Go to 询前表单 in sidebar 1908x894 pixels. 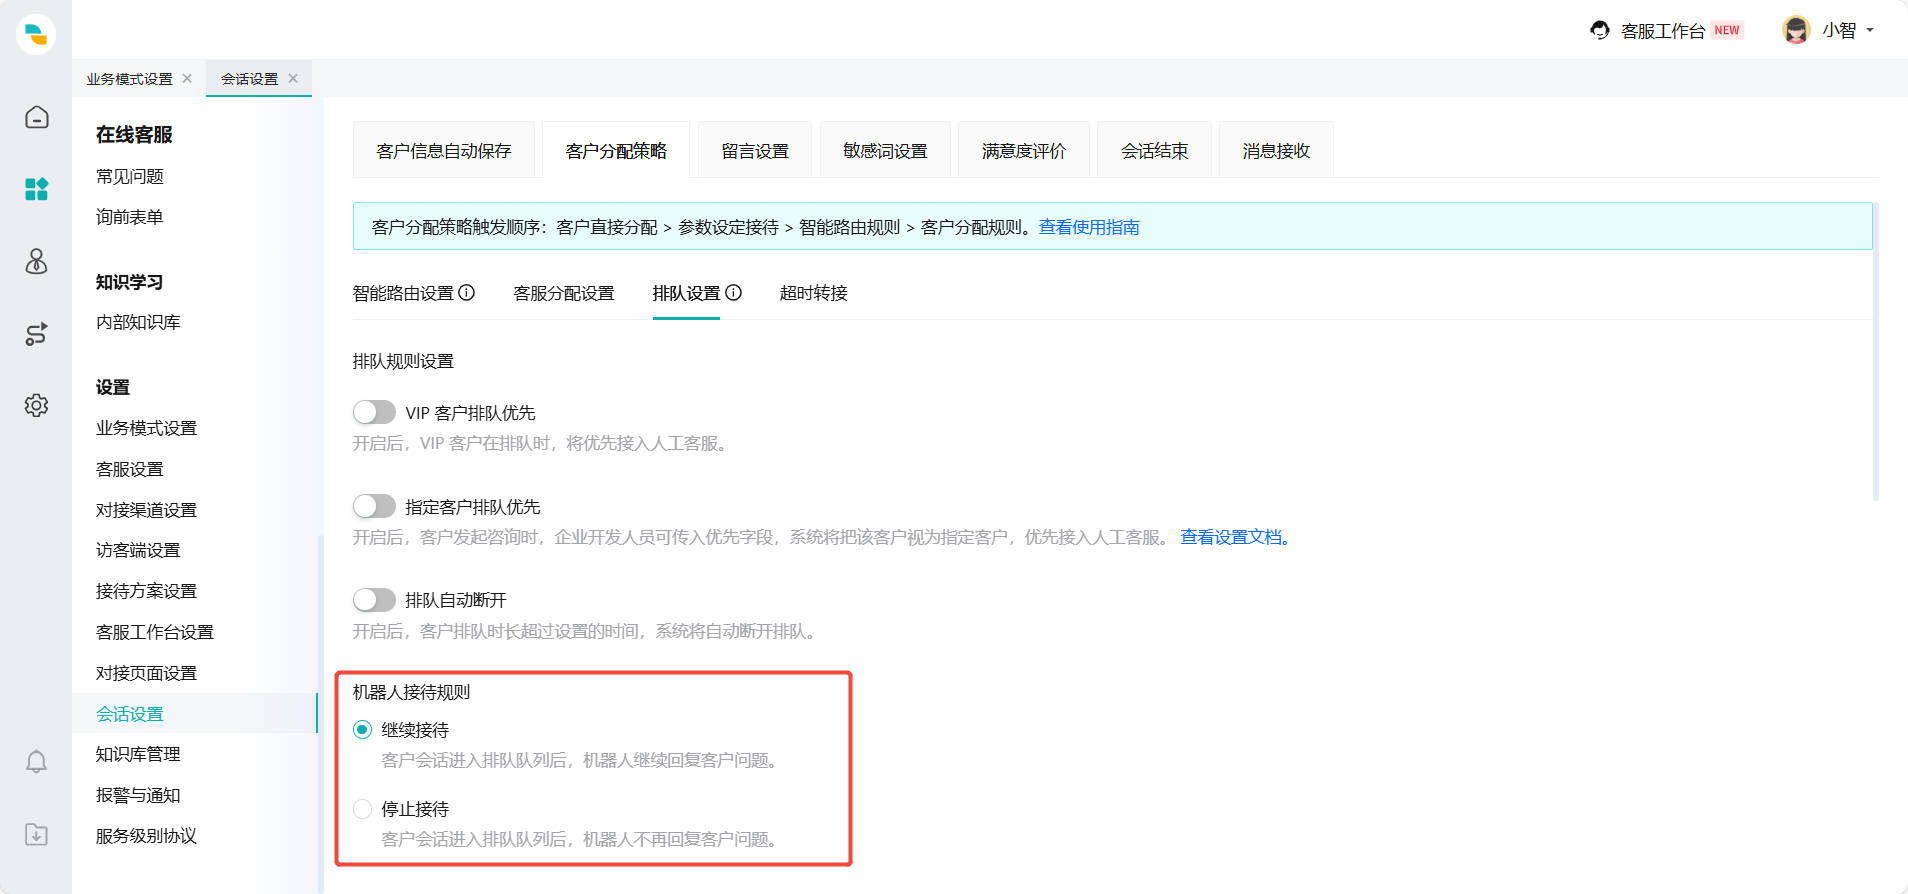pos(130,217)
